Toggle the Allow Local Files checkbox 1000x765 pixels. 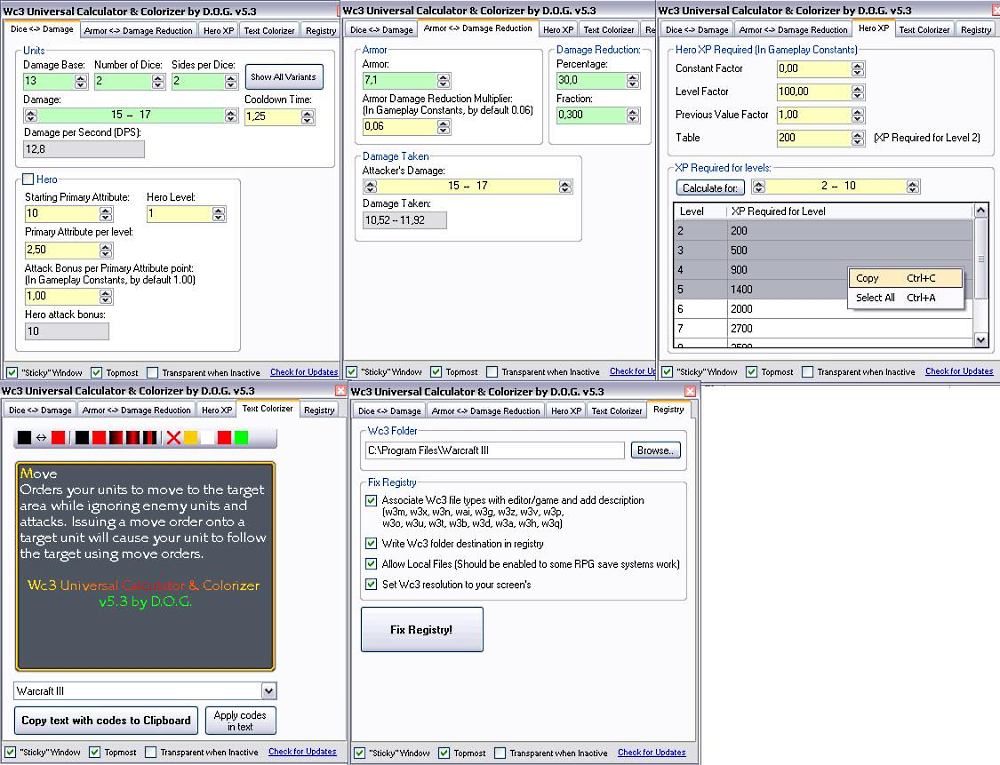pyautogui.click(x=371, y=564)
